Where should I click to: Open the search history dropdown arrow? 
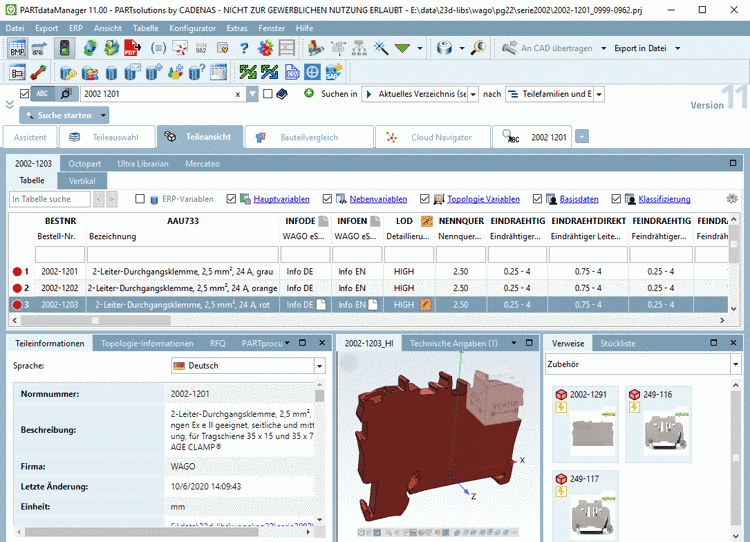click(x=253, y=94)
